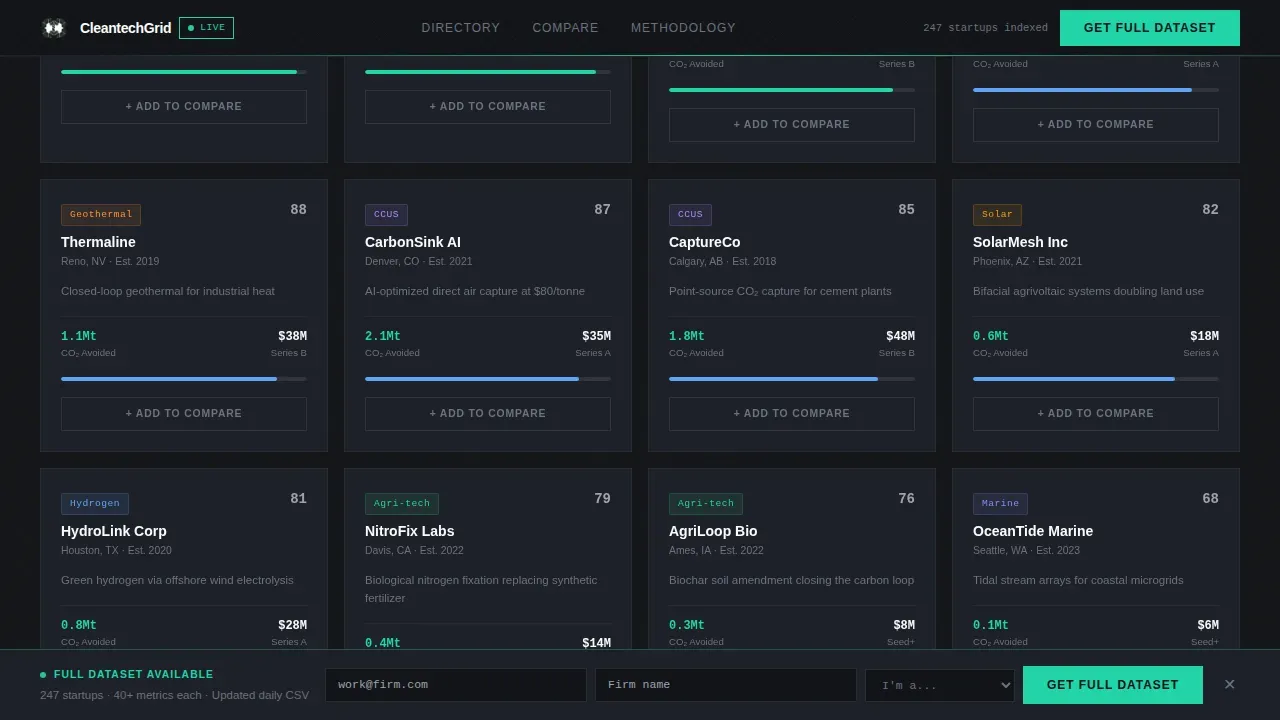This screenshot has height=720, width=1280.
Task: Click the "Calgary, AB · Est. 2018" text
Action: tap(722, 262)
